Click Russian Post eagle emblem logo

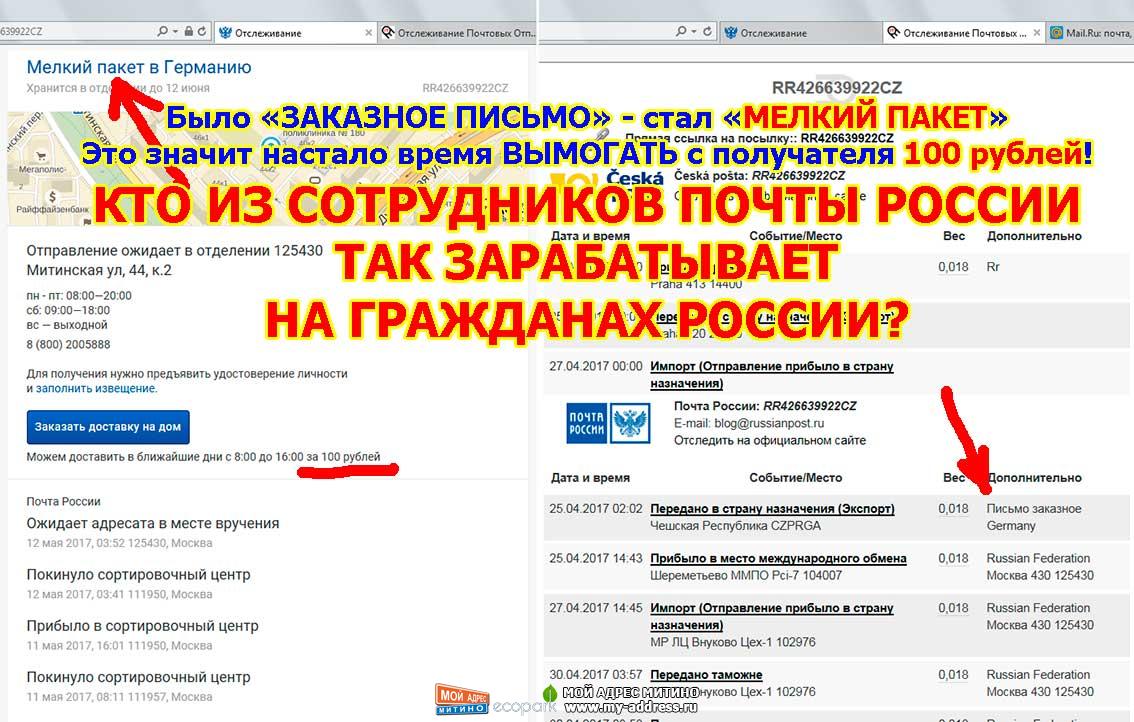point(630,422)
